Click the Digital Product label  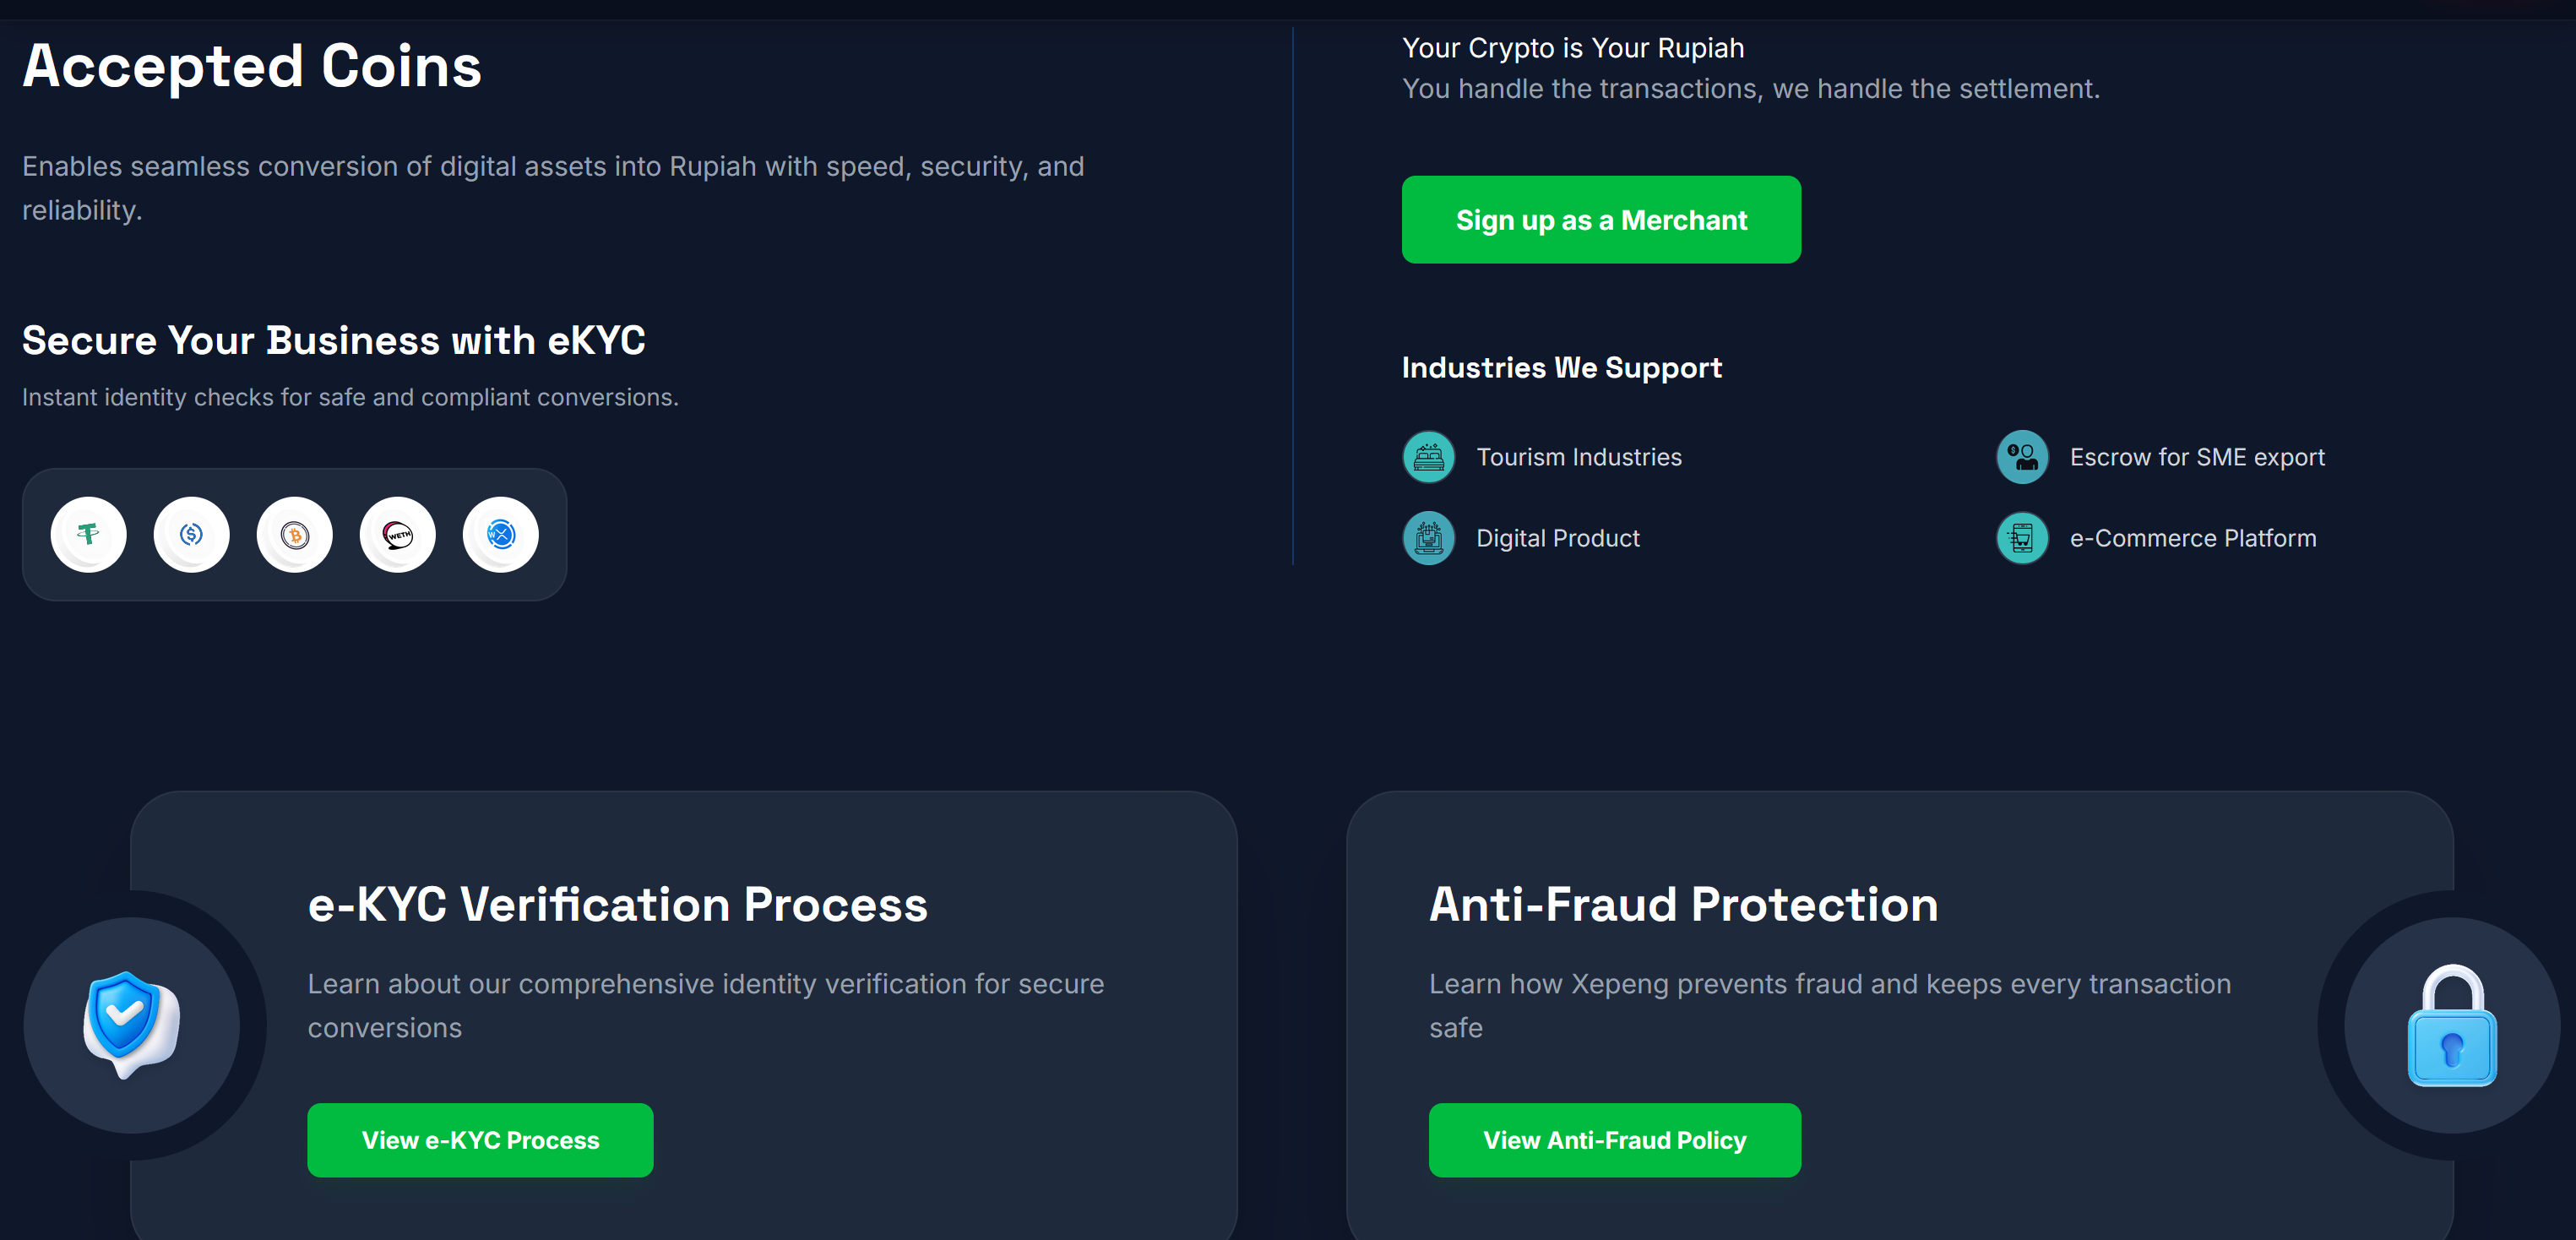click(x=1557, y=538)
